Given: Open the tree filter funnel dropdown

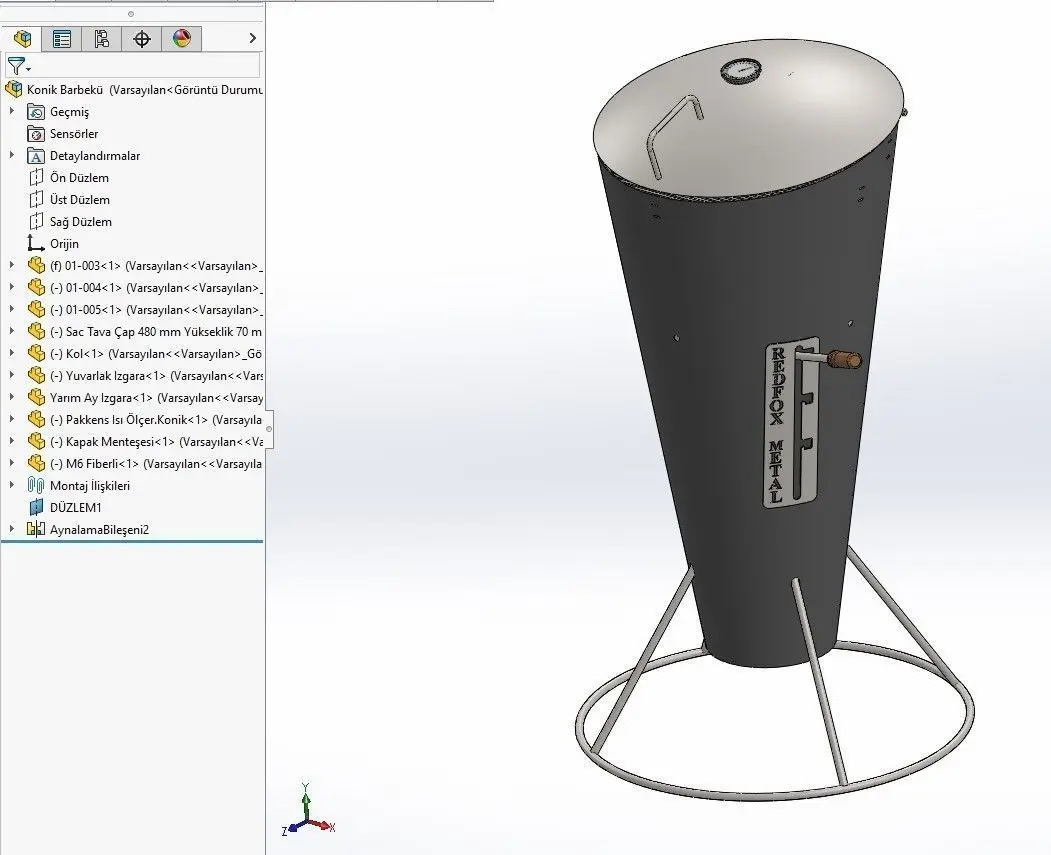Looking at the screenshot, I should point(18,66).
